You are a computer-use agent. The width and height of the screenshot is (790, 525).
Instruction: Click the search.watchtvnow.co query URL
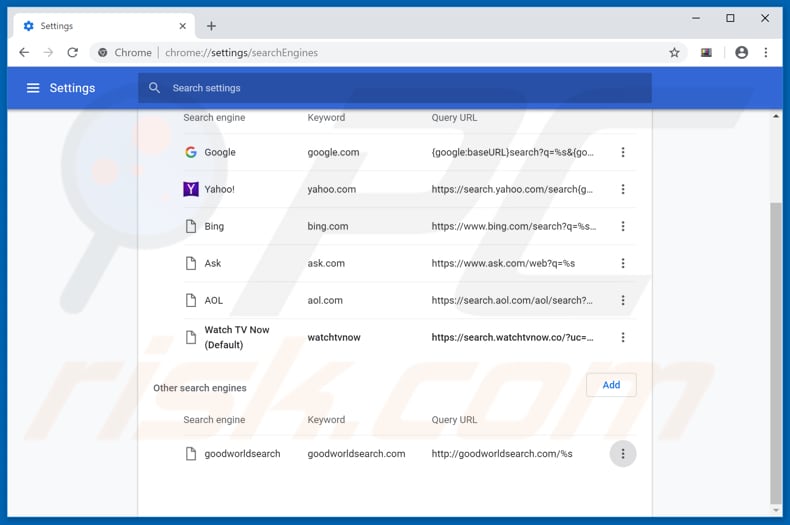(x=512, y=337)
